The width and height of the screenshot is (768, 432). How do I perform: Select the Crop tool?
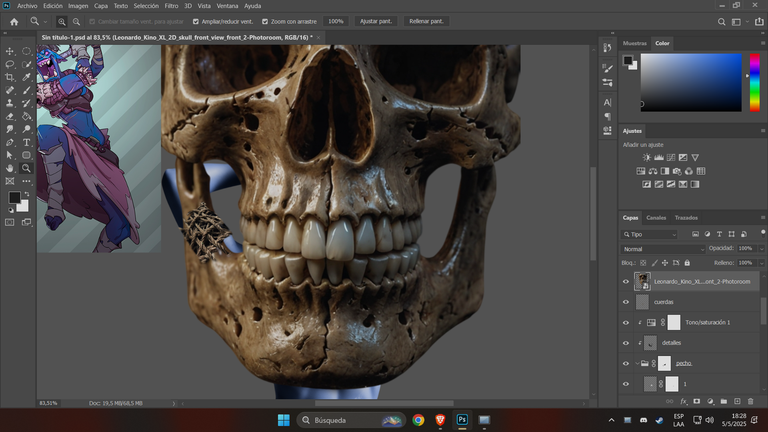[x=9, y=77]
